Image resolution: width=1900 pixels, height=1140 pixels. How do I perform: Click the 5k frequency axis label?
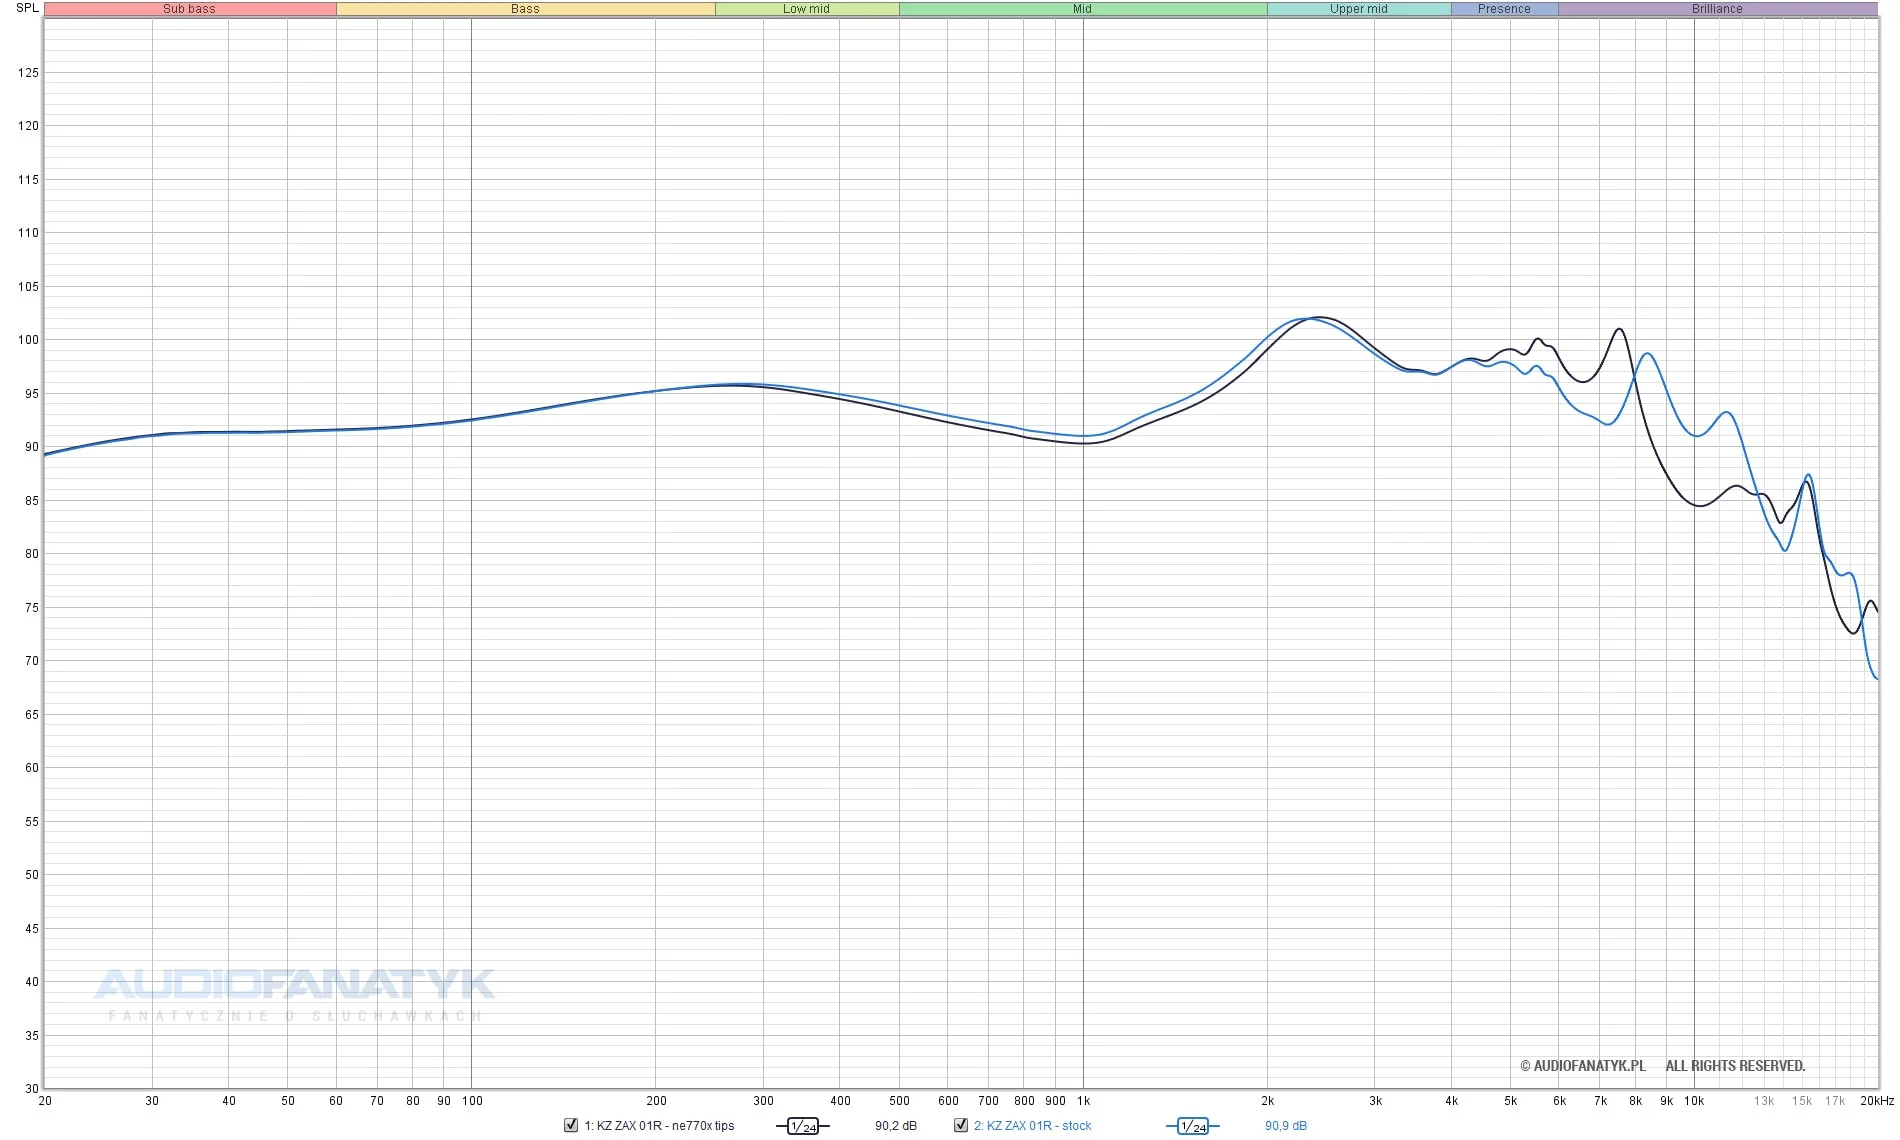point(1510,1101)
